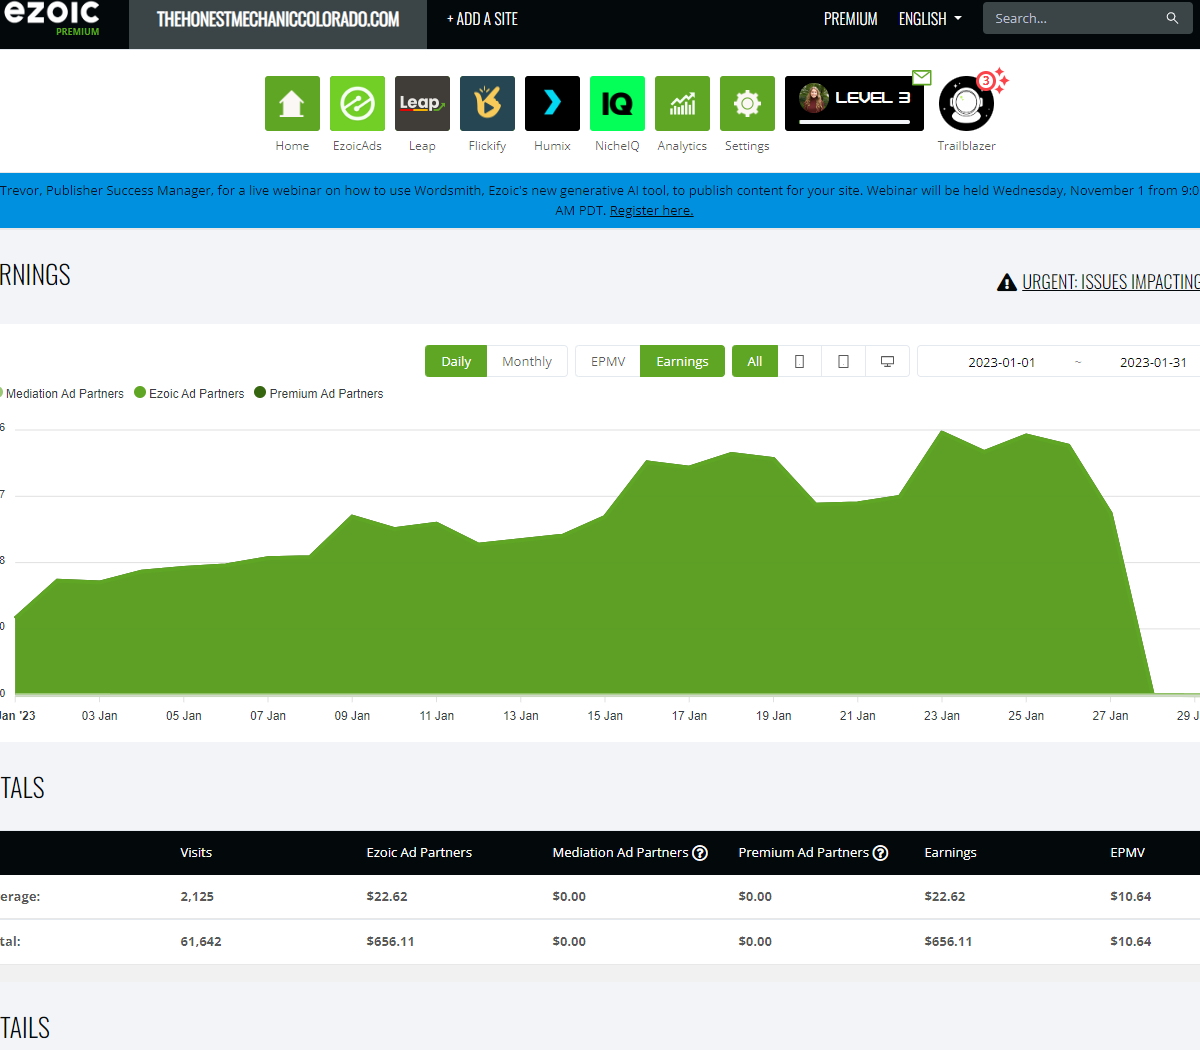Open the Leap tool icon
1200x1050 pixels.
click(422, 103)
